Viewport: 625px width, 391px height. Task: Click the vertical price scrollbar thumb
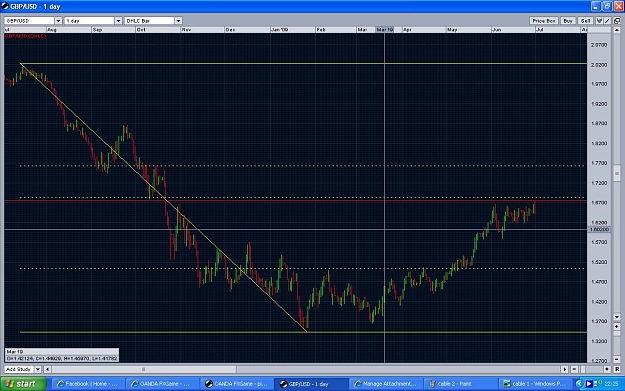pos(617,173)
